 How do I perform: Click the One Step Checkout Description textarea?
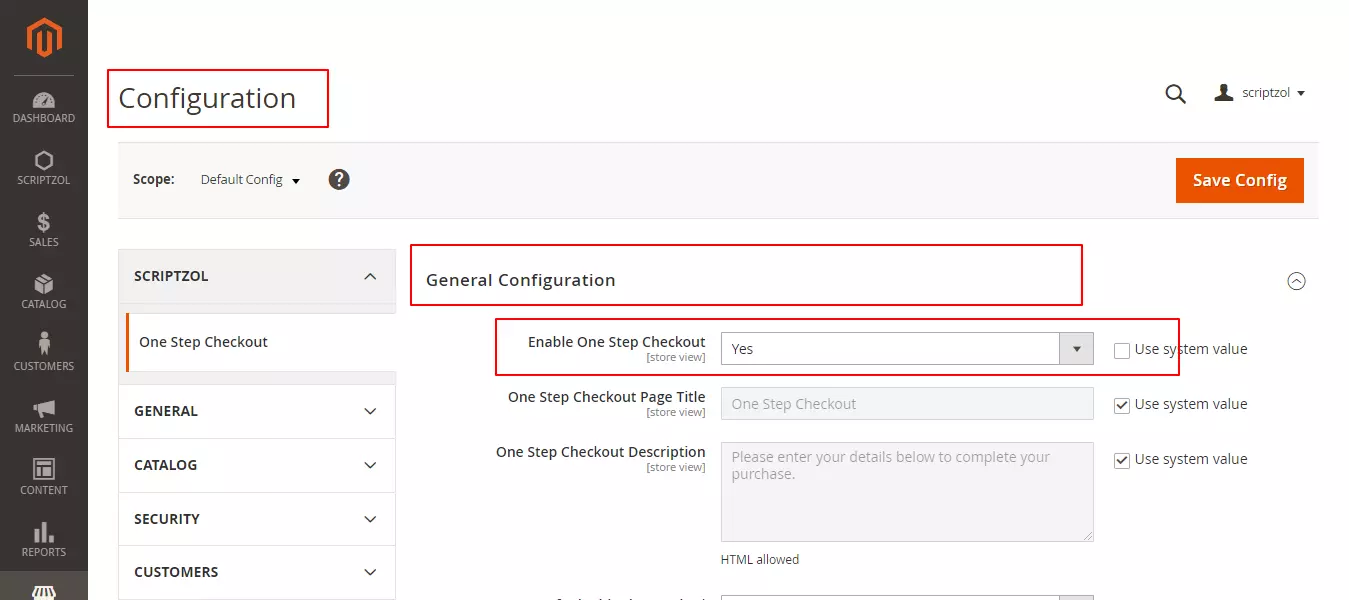907,492
